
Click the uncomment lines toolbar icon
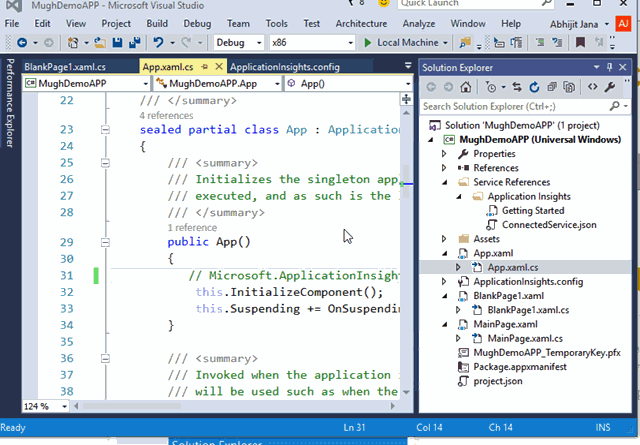coord(557,42)
